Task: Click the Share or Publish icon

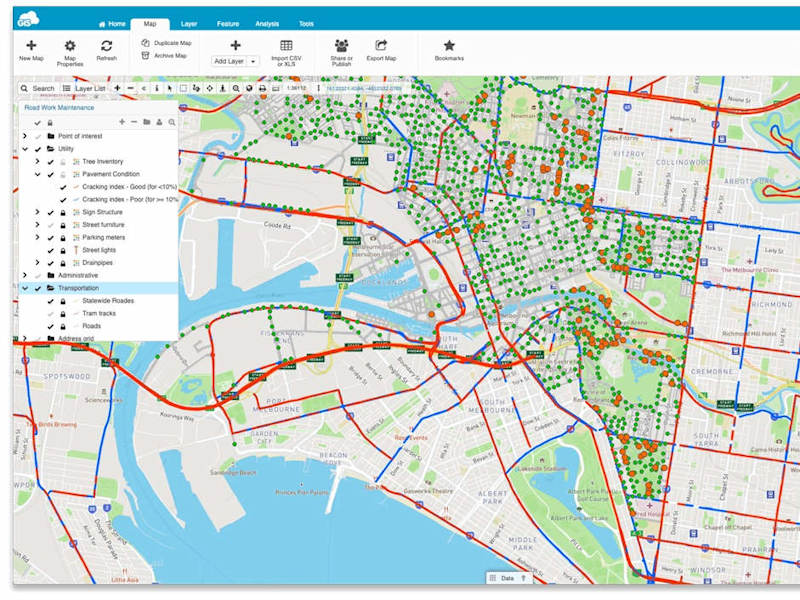Action: click(341, 45)
